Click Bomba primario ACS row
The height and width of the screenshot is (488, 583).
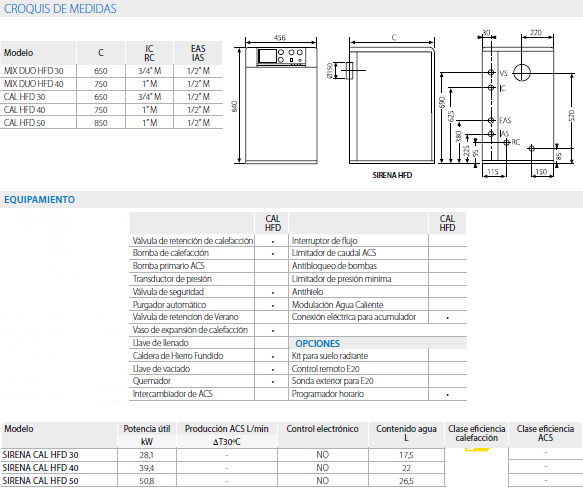pyautogui.click(x=209, y=266)
